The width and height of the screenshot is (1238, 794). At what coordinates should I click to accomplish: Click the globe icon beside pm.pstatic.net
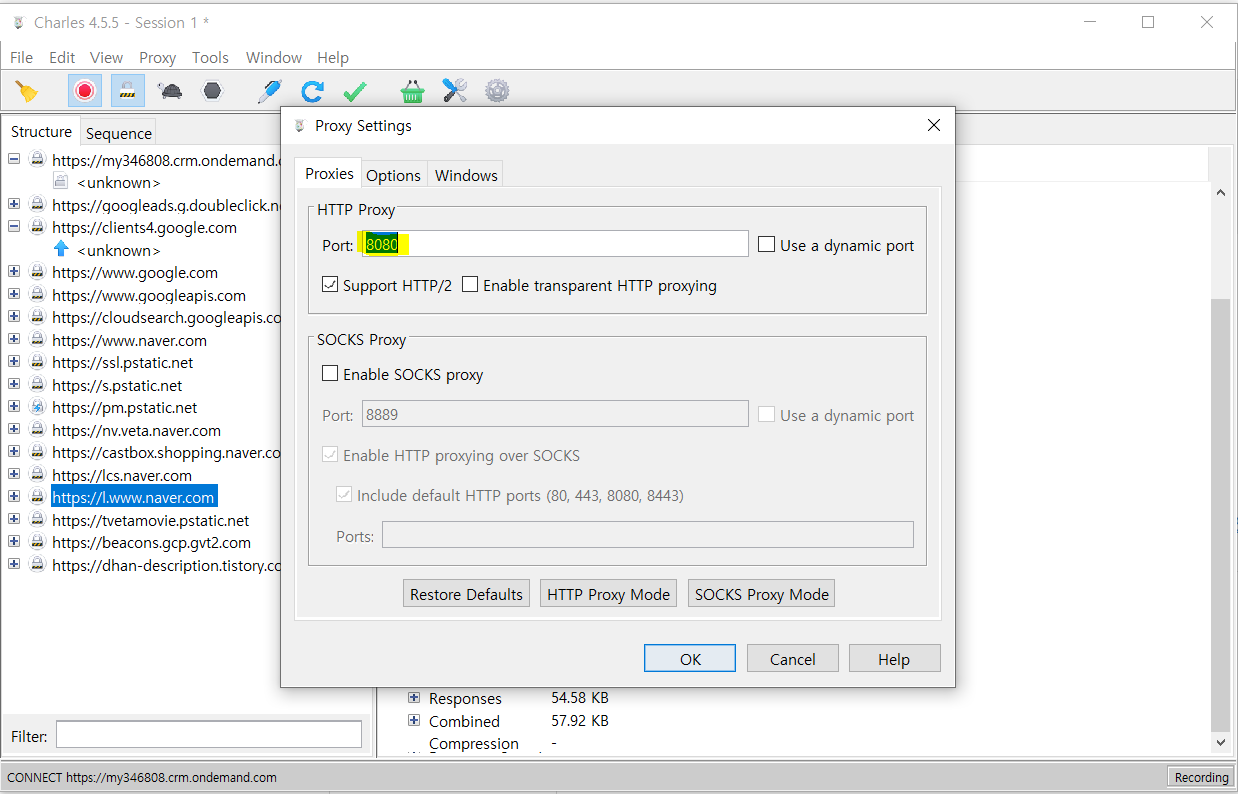coord(37,407)
